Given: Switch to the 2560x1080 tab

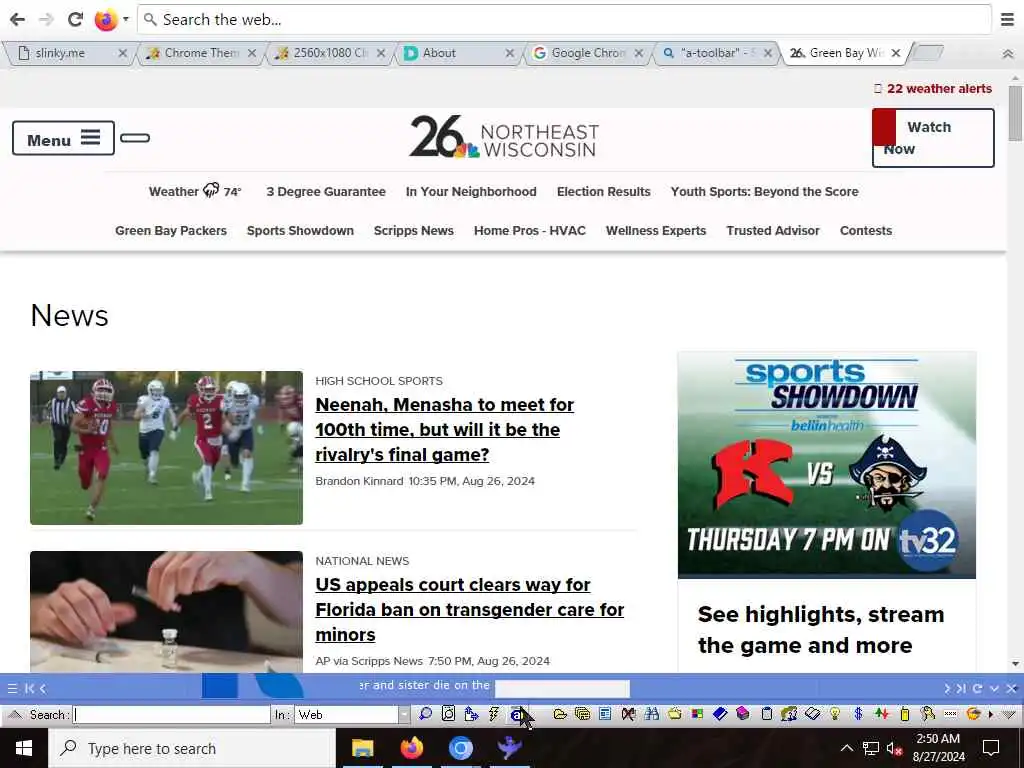Looking at the screenshot, I should pos(330,53).
